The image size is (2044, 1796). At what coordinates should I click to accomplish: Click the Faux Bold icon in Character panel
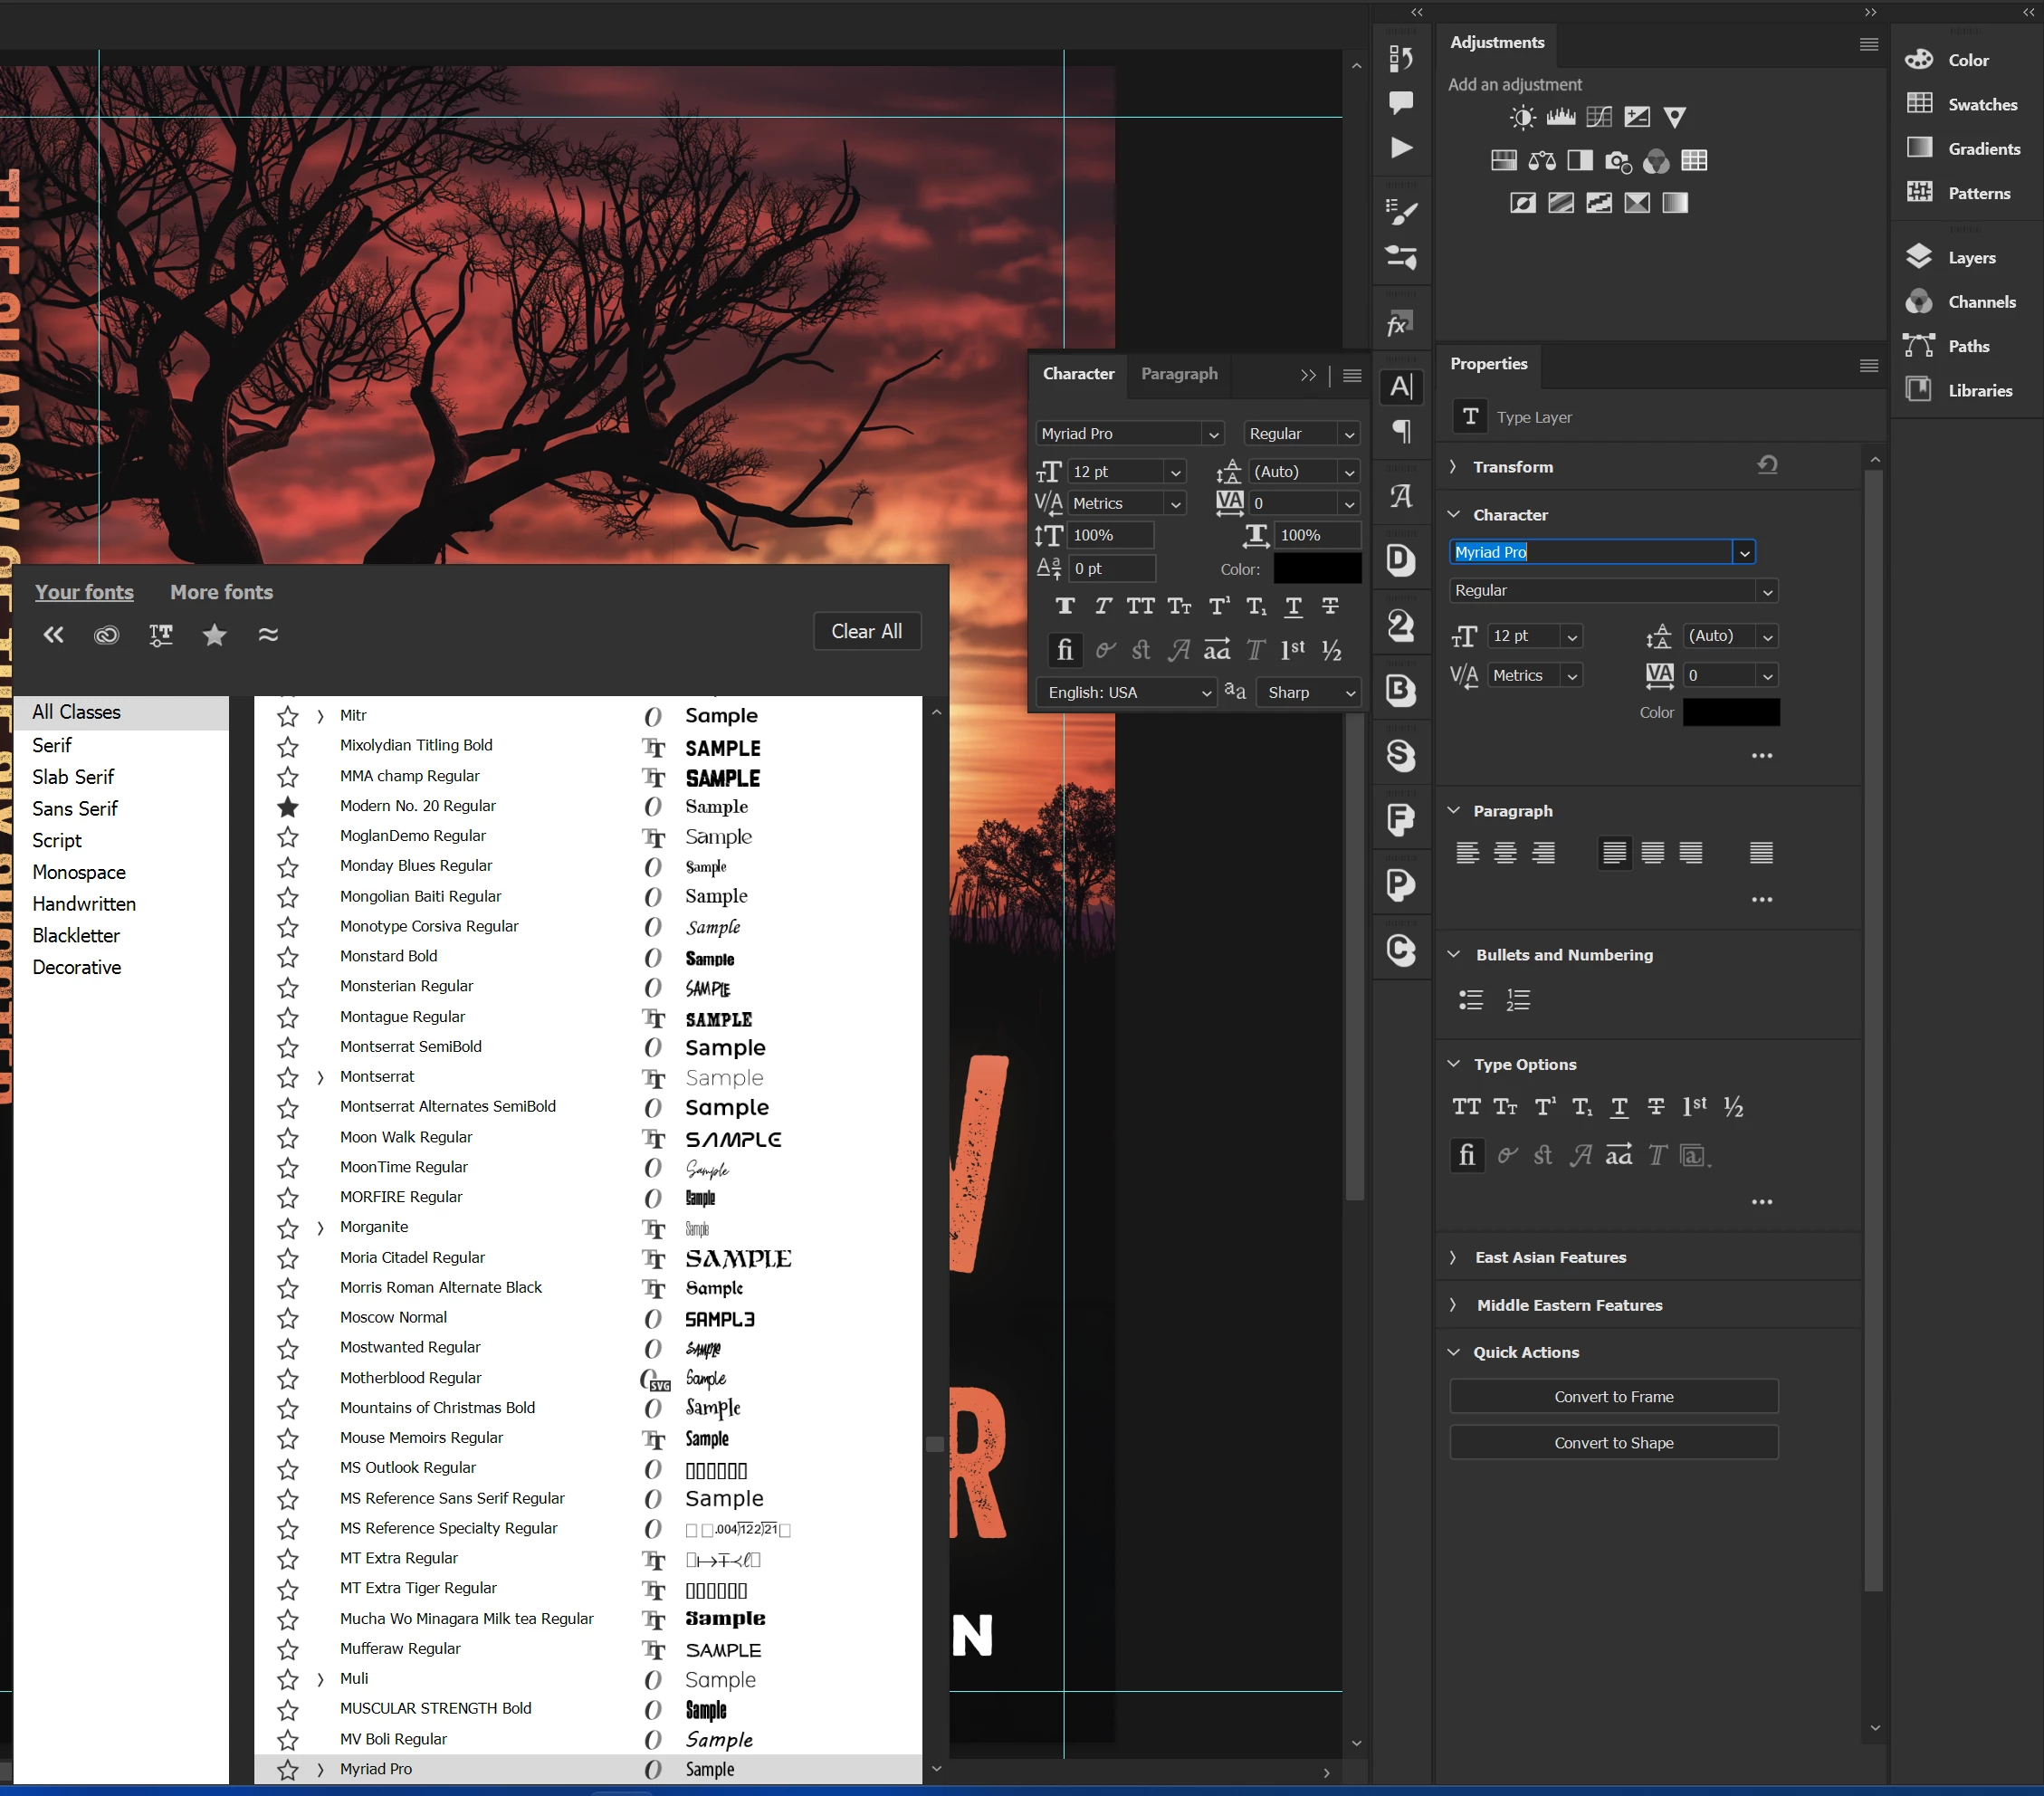tap(1065, 606)
